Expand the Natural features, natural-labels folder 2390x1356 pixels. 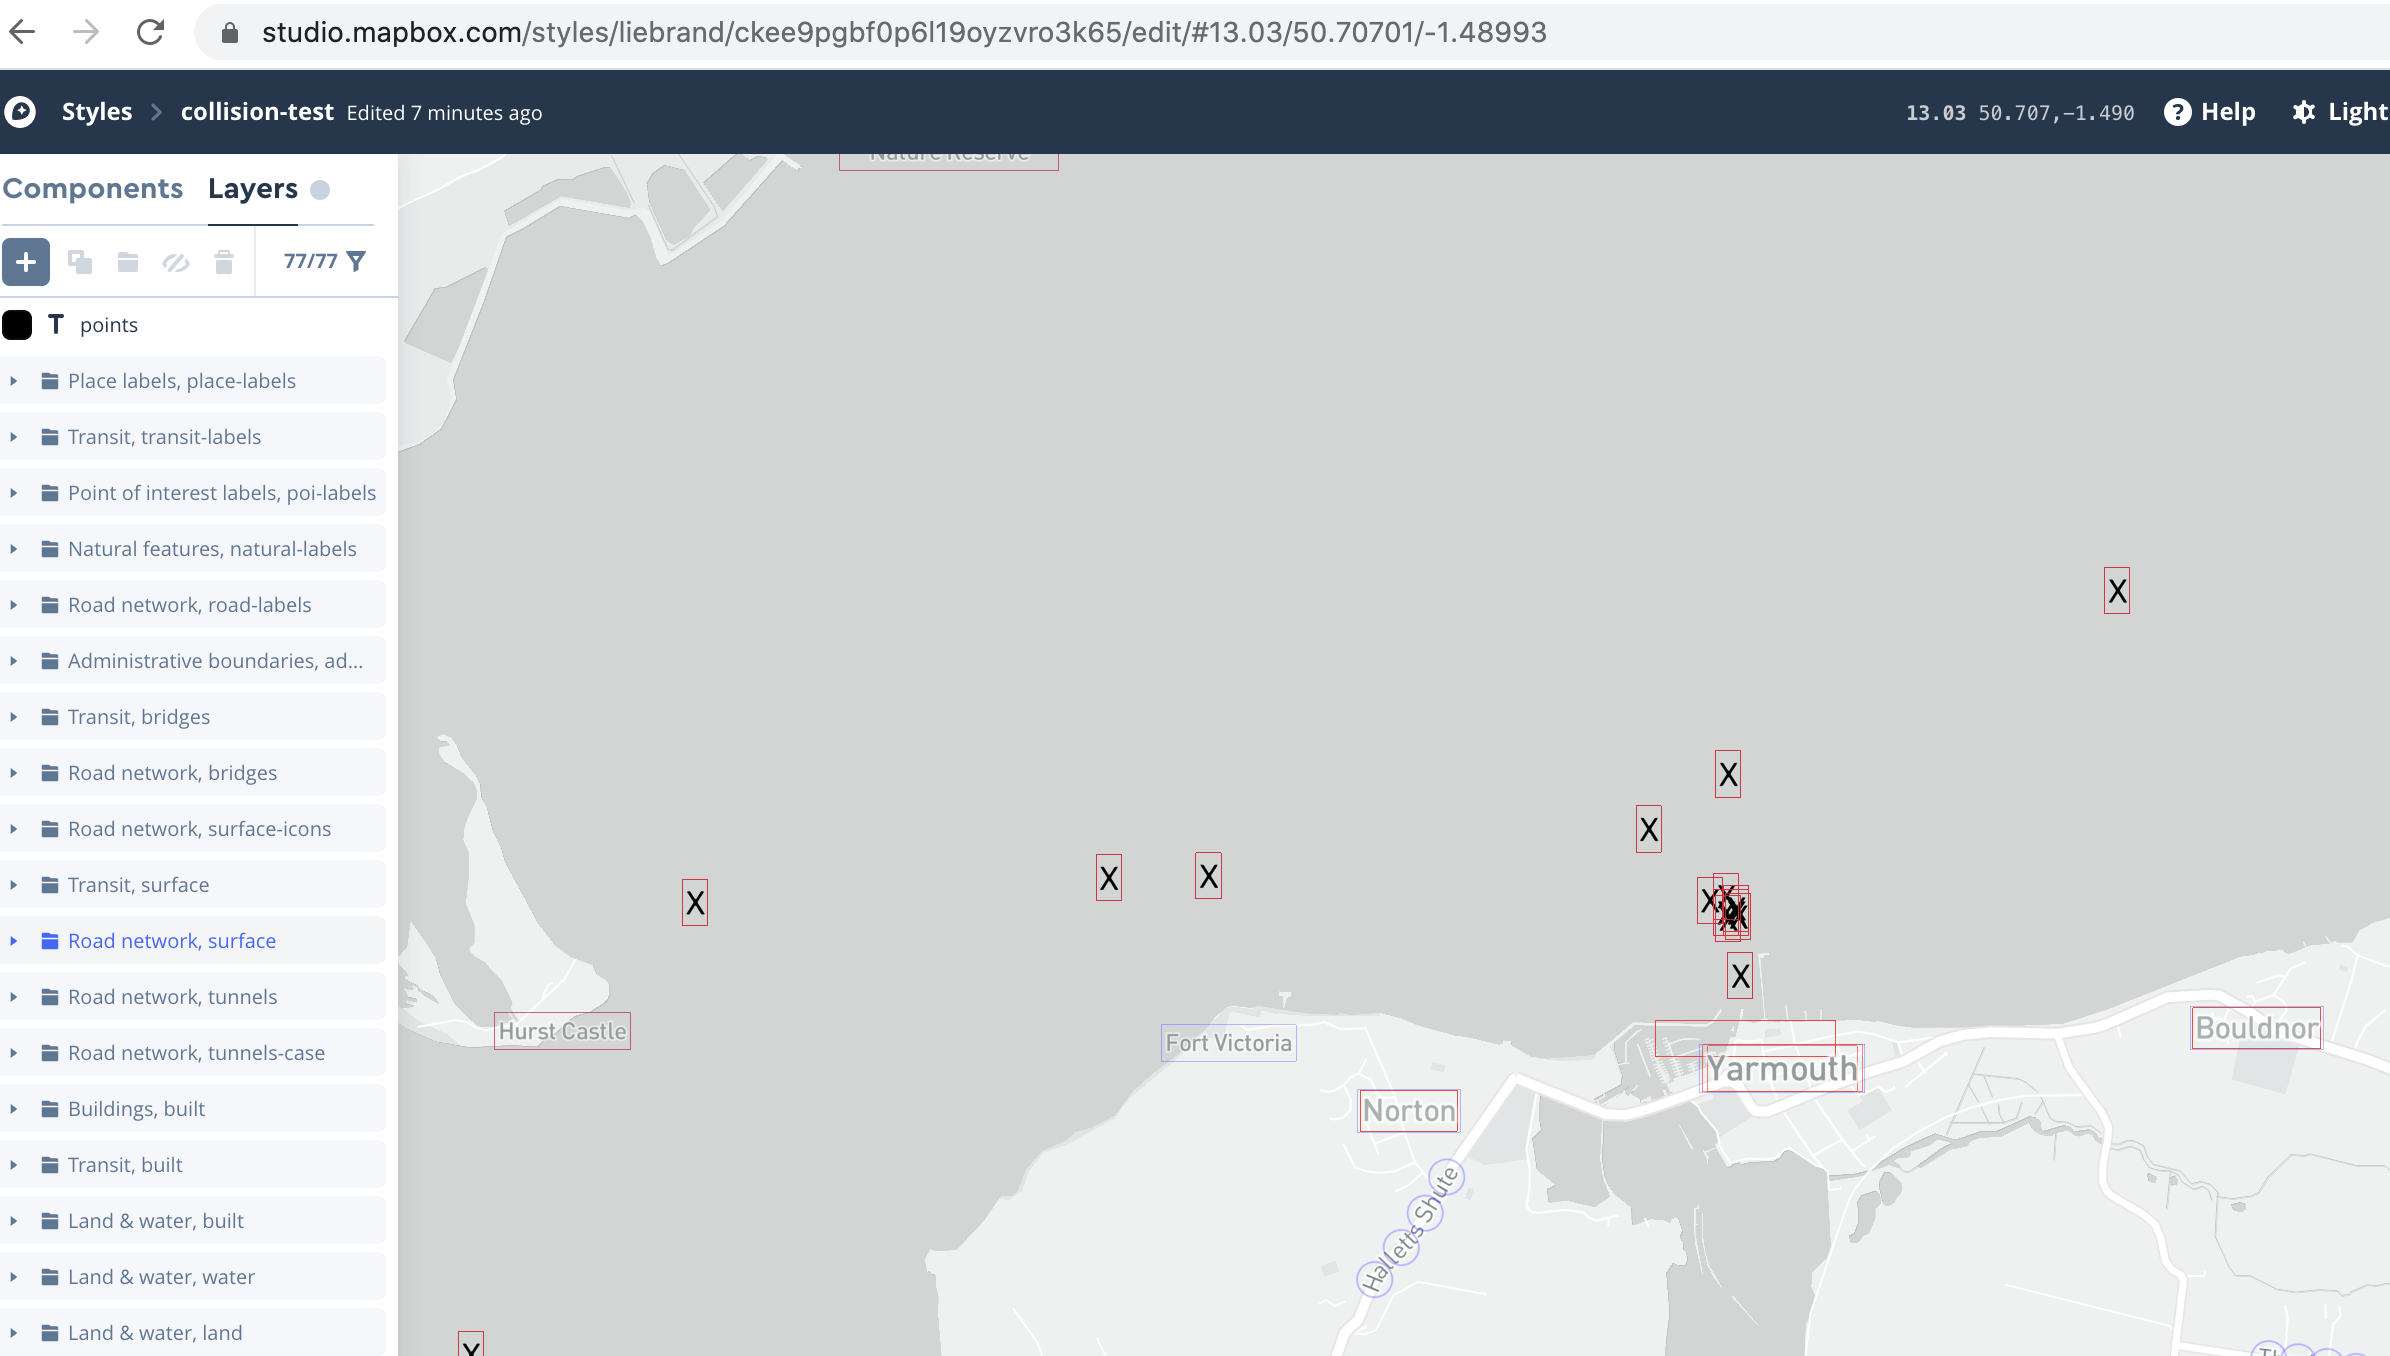13,549
